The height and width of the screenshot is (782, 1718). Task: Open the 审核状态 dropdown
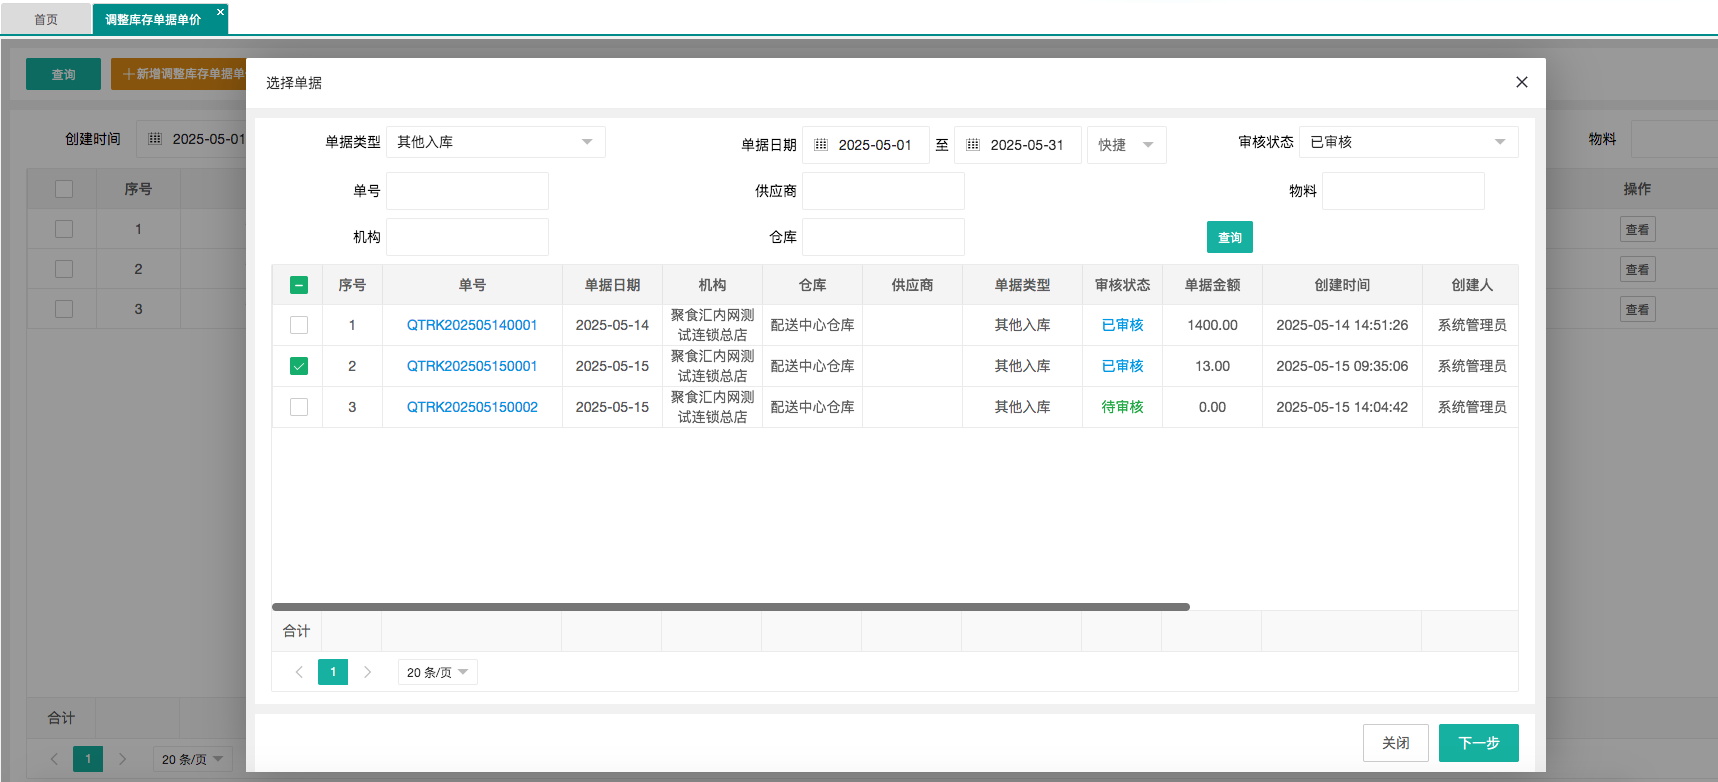pyautogui.click(x=1408, y=142)
